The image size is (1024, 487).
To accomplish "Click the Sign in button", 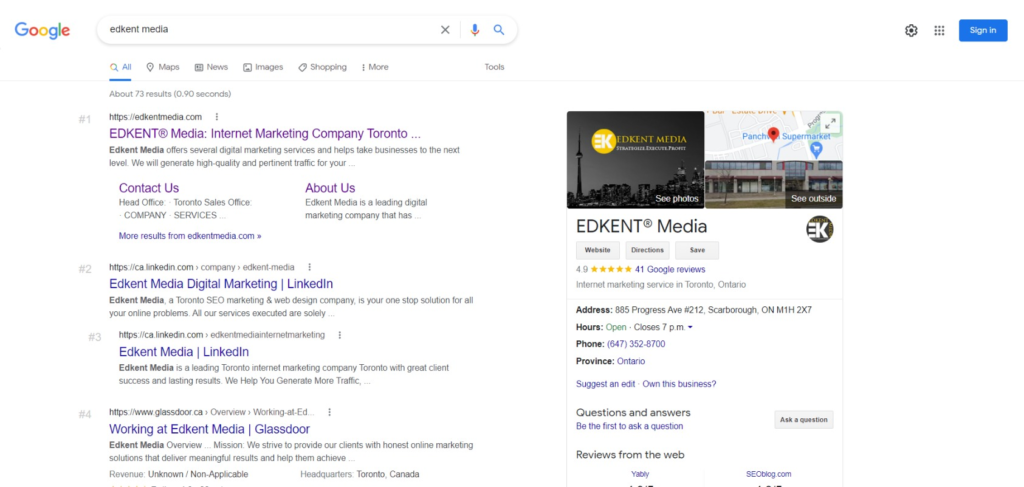I will click(x=983, y=30).
